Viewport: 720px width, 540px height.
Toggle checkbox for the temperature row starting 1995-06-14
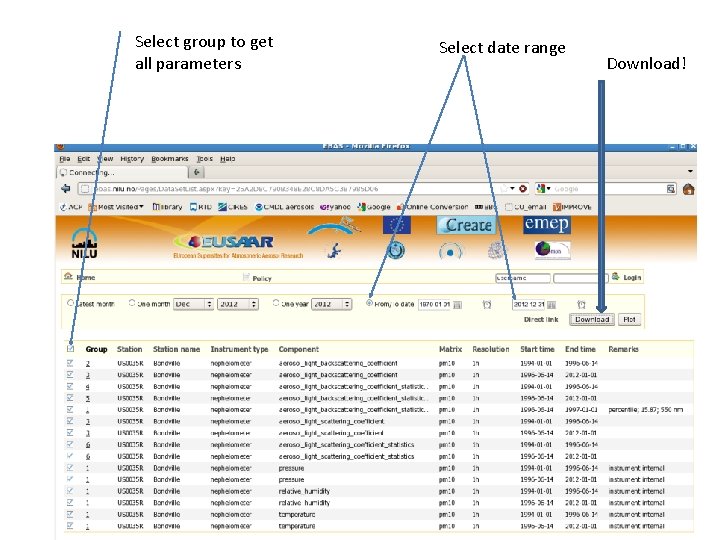(x=70, y=526)
